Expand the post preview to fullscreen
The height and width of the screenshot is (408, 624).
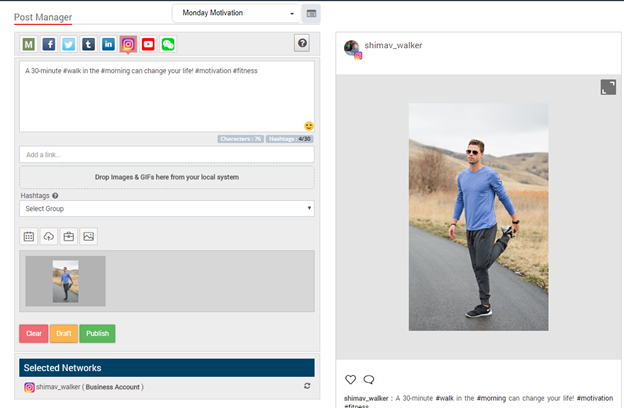(608, 88)
